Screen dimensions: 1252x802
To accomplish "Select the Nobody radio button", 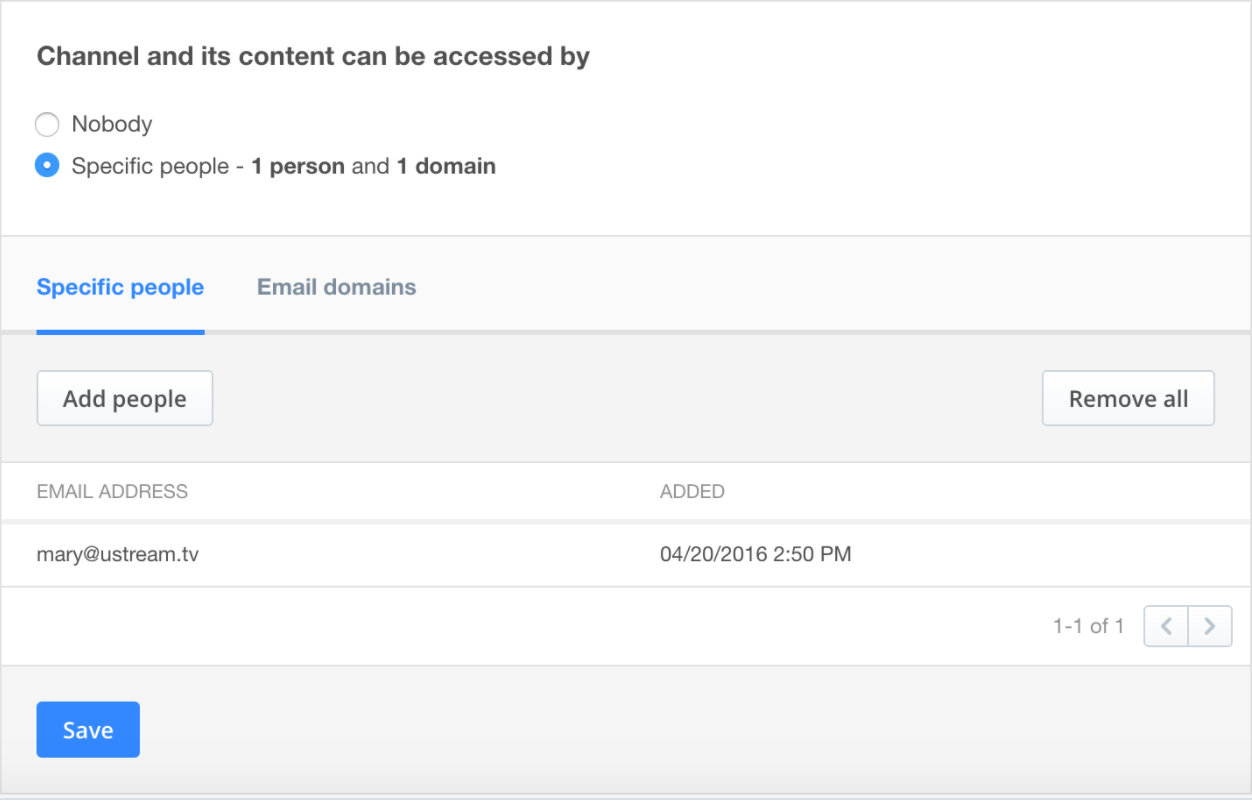I will point(47,124).
